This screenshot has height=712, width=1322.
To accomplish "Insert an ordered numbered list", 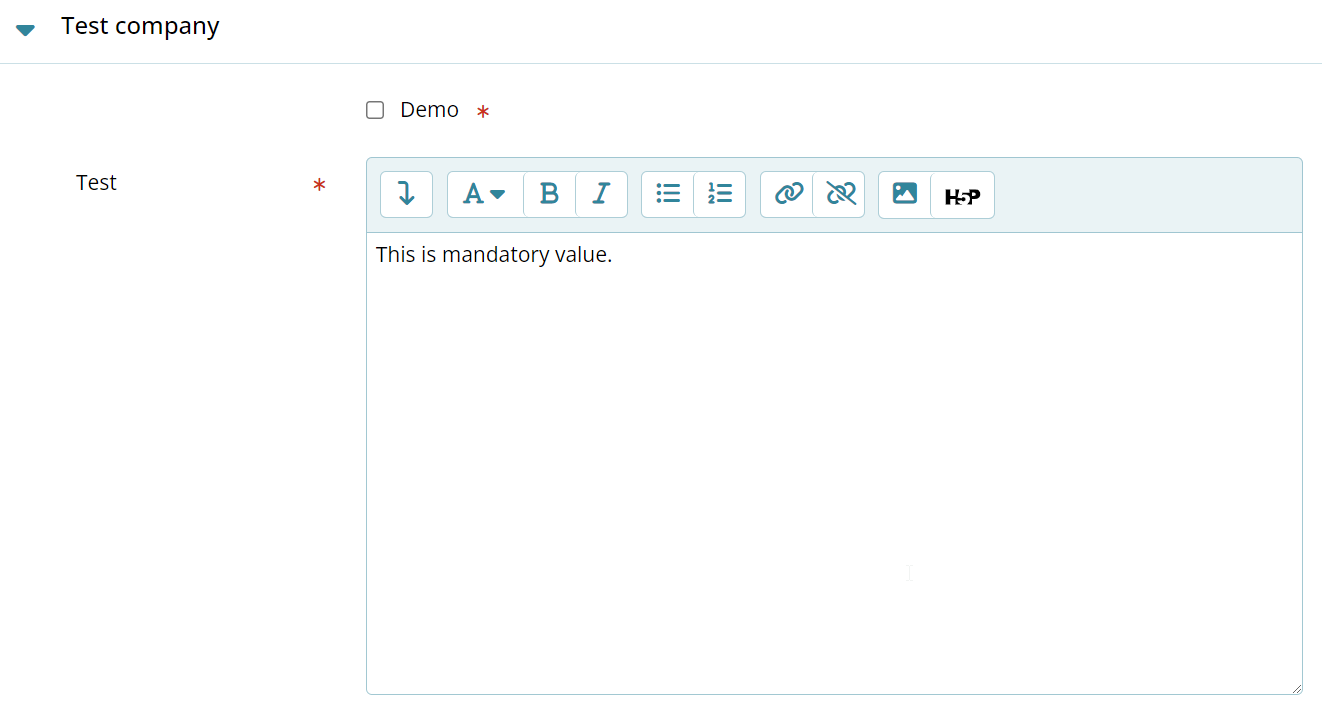I will (x=720, y=194).
